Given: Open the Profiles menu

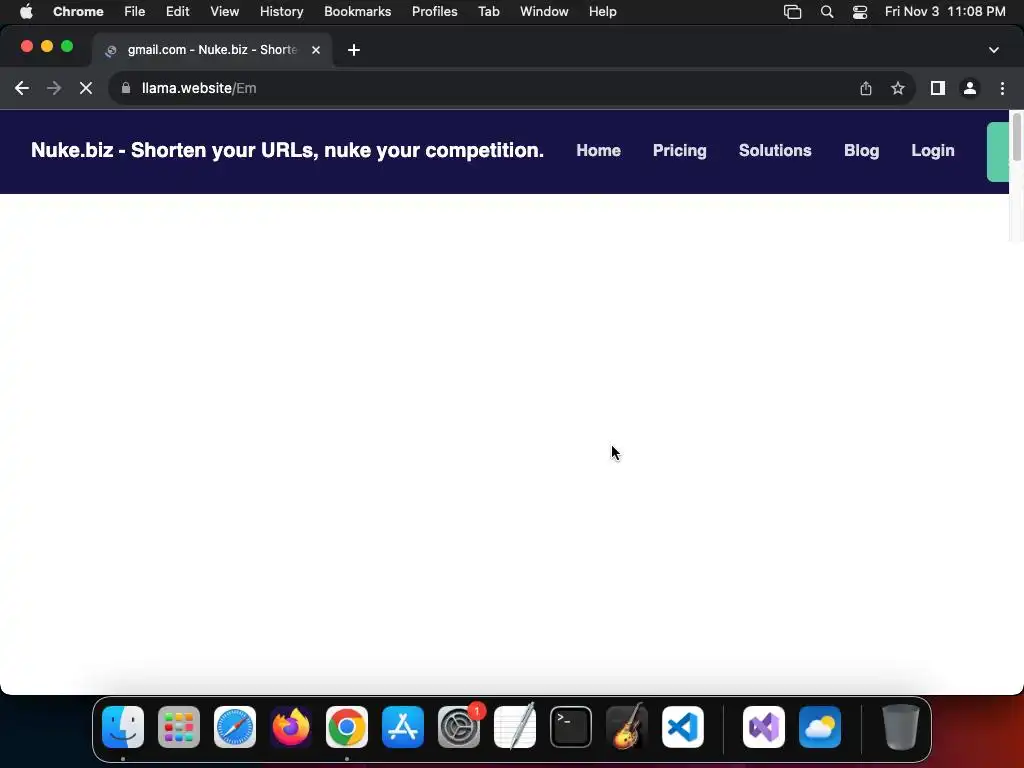Looking at the screenshot, I should [435, 12].
